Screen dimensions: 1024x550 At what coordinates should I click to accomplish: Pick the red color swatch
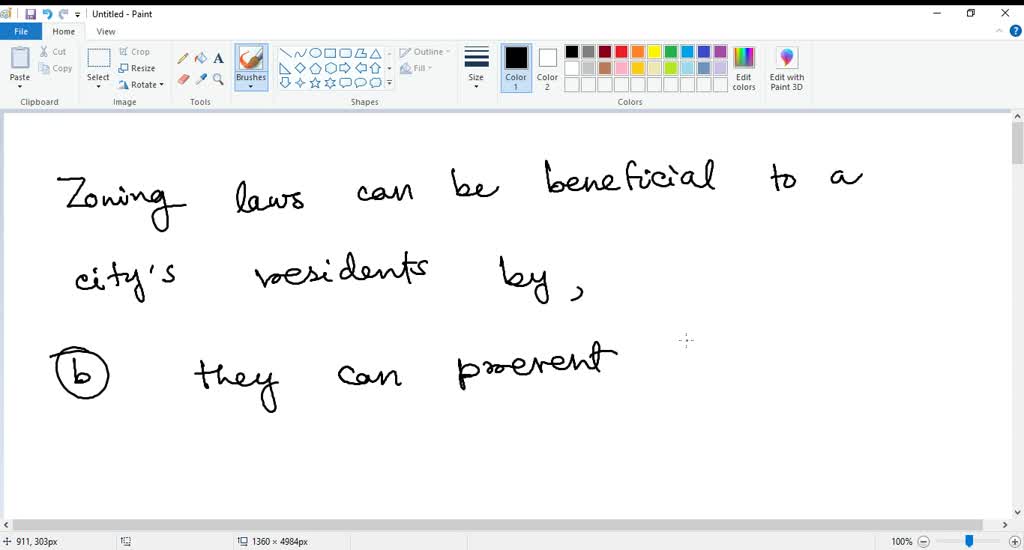(621, 52)
